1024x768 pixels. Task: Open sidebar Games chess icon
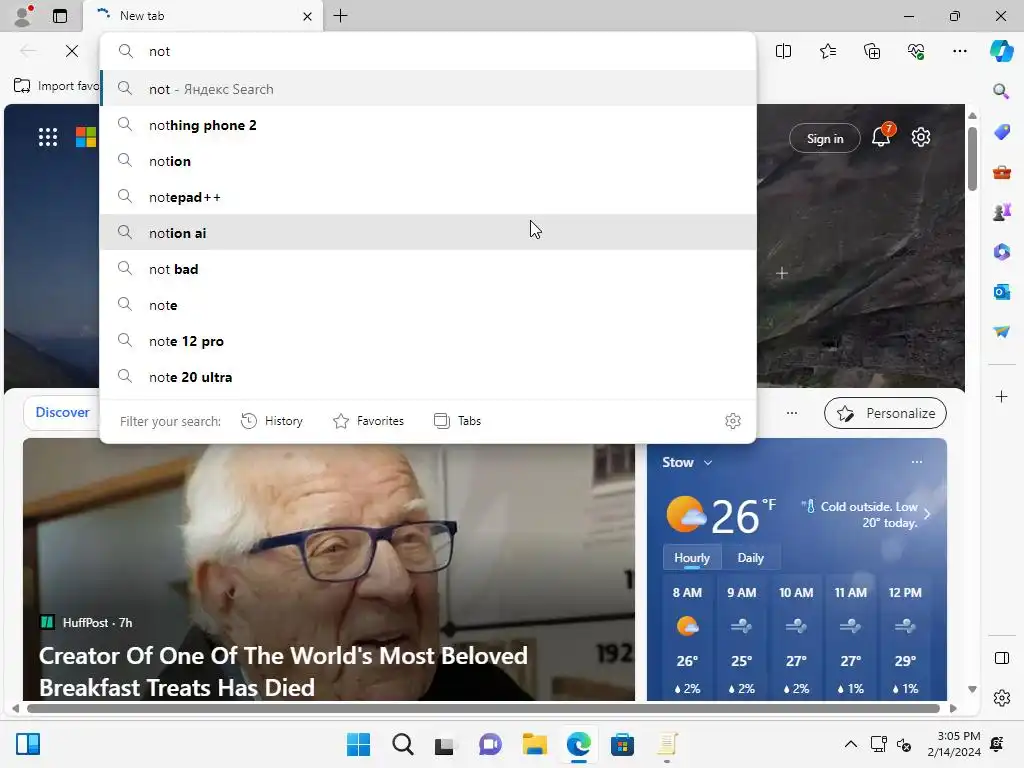1001,212
